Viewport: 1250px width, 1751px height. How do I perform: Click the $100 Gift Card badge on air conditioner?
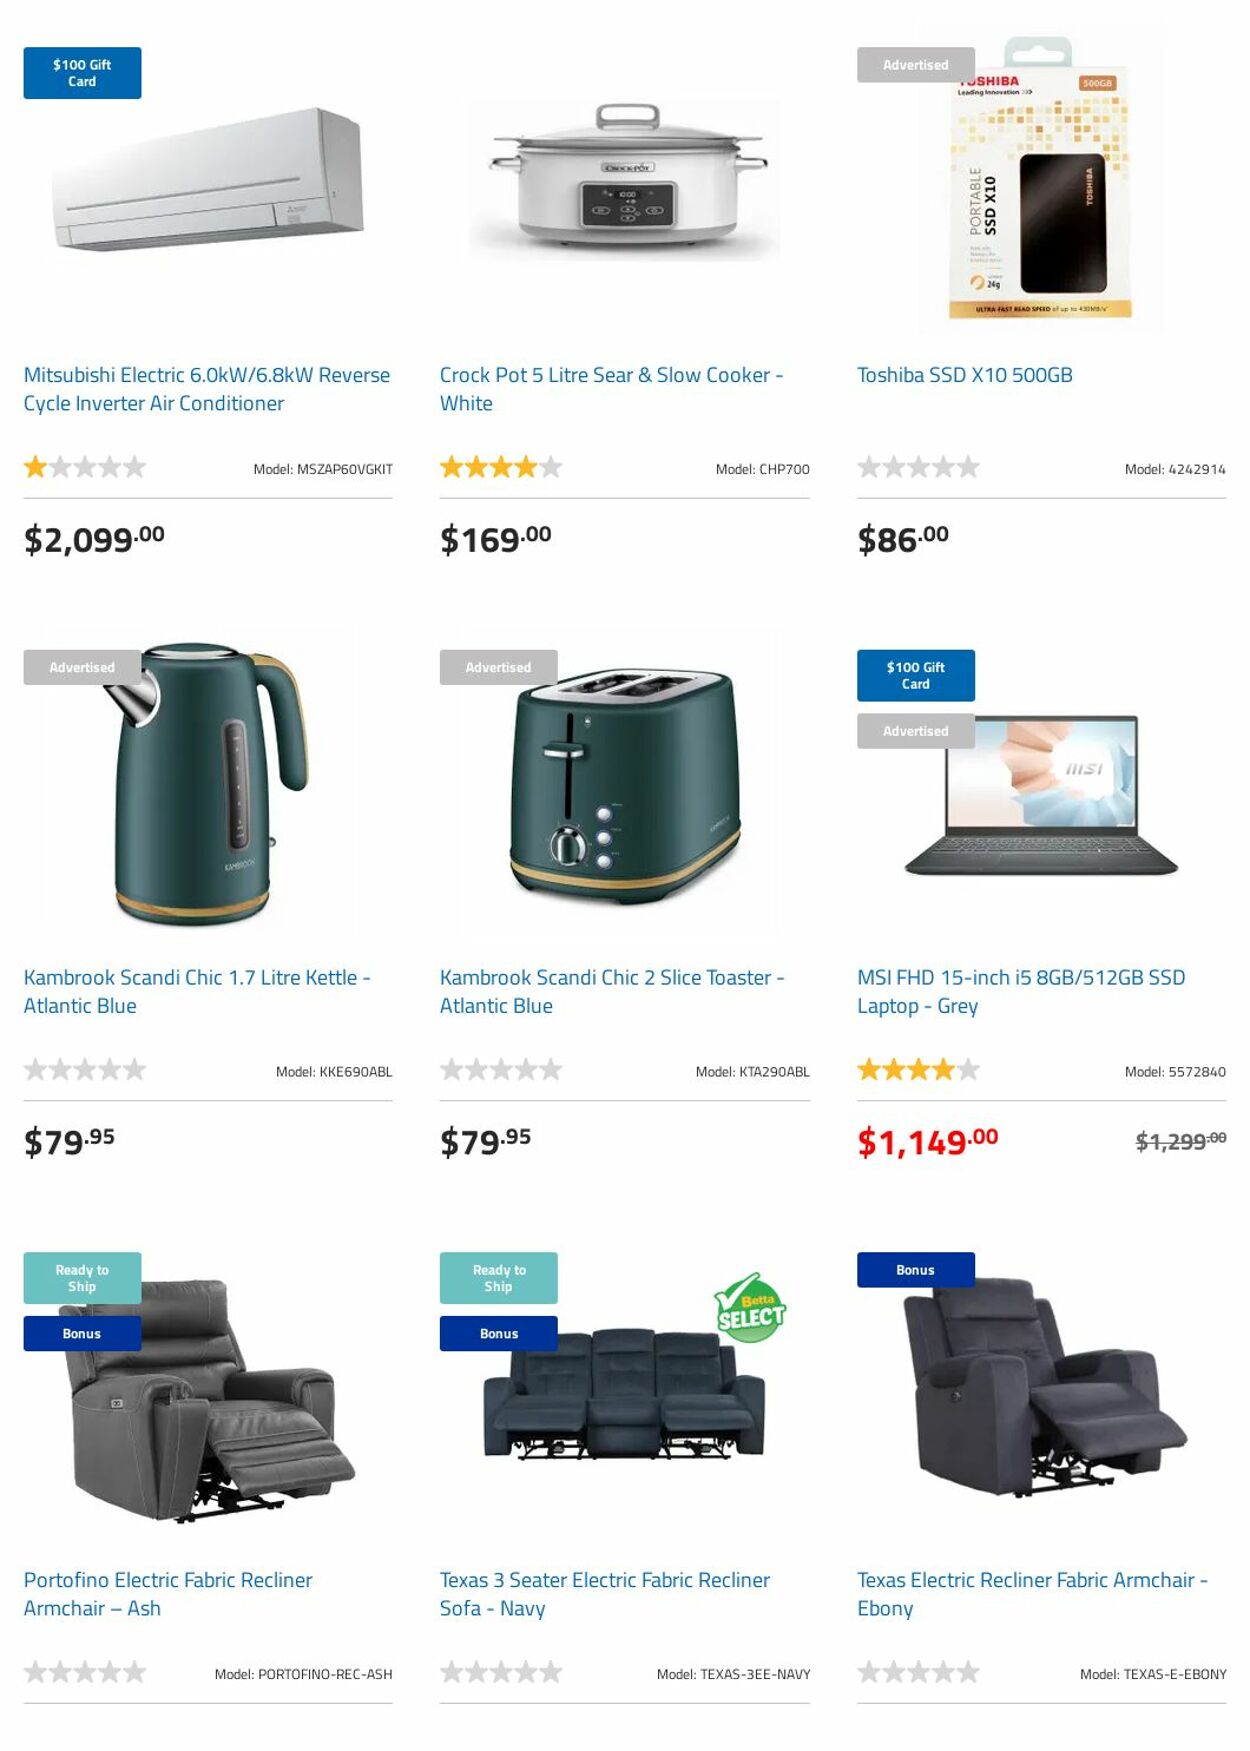point(82,73)
